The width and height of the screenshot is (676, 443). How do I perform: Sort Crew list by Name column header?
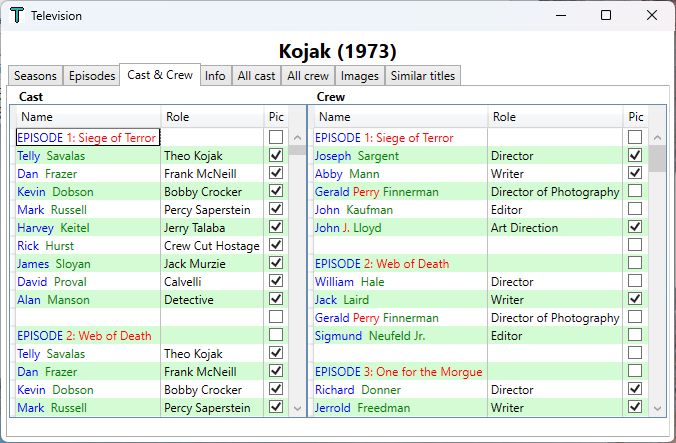(x=401, y=117)
